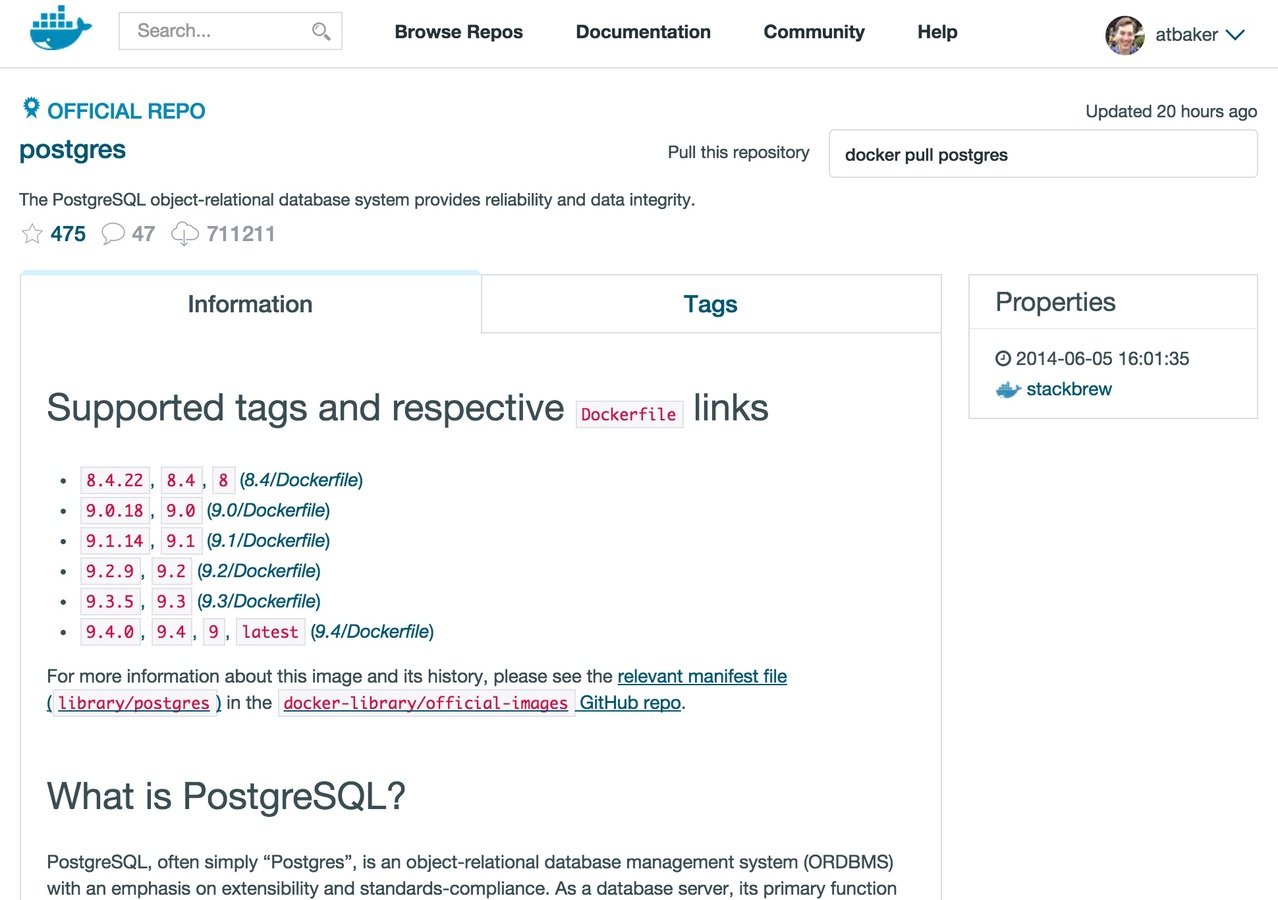Open the atbaker account dropdown arrow
The image size is (1278, 900).
[1235, 35]
